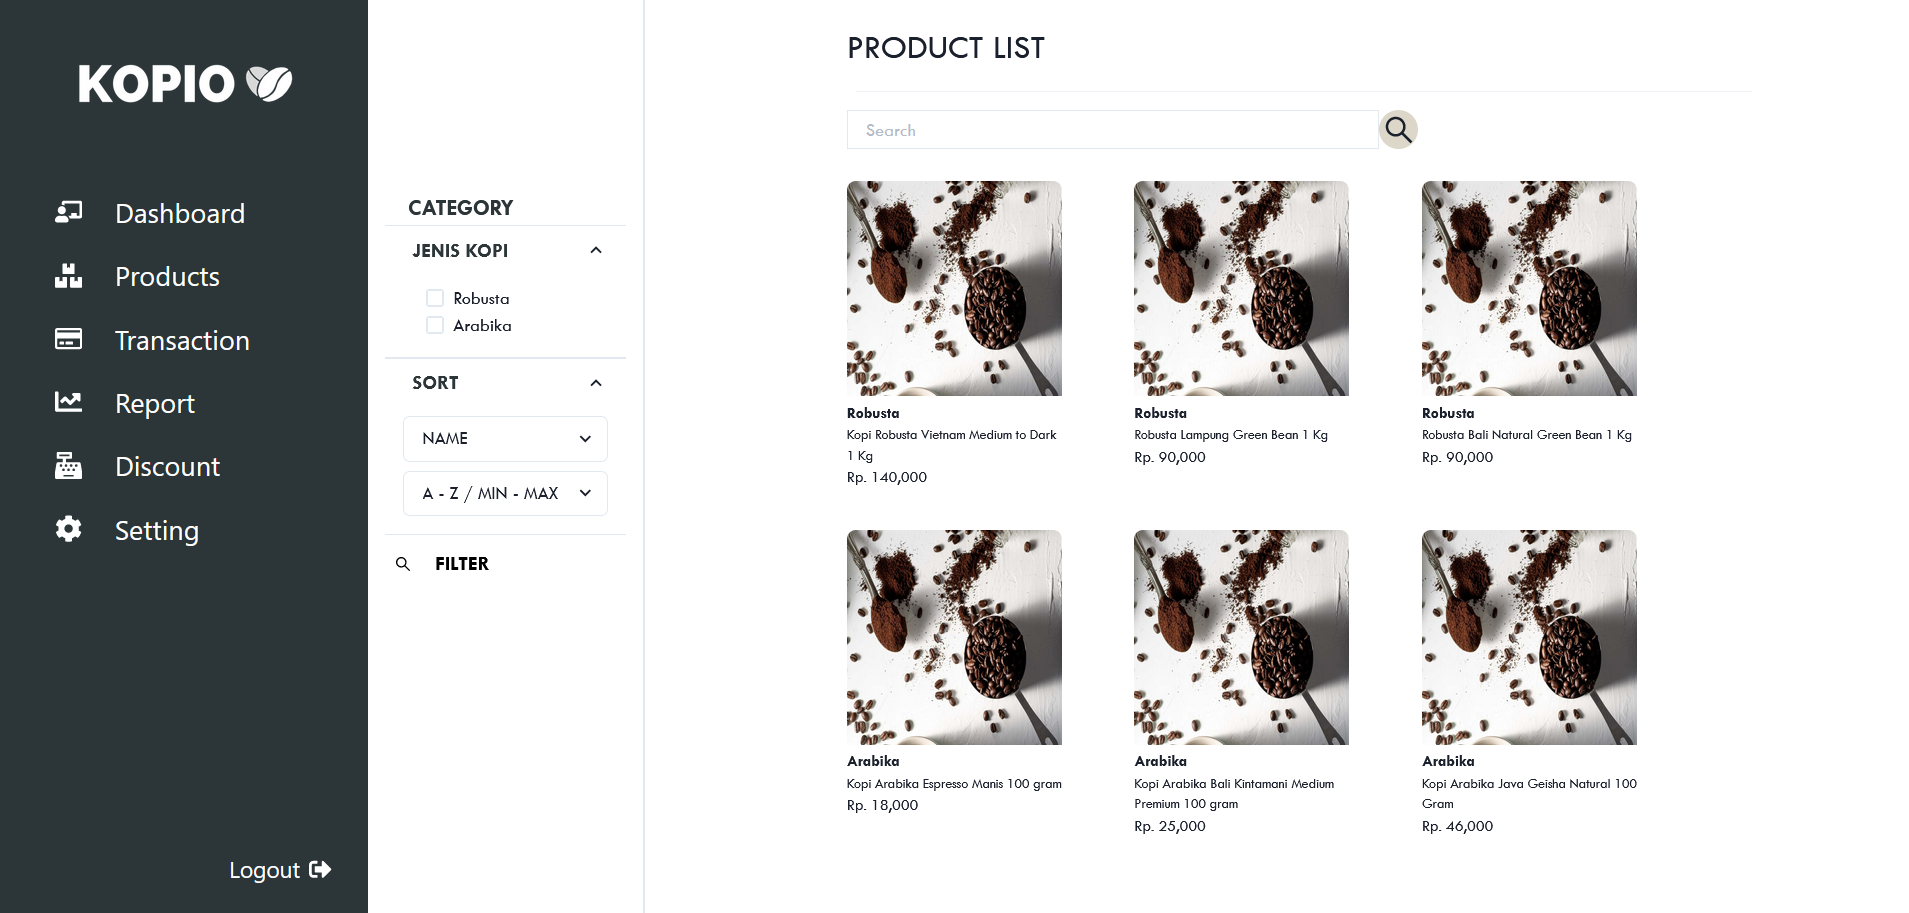Click the Products boxes icon
This screenshot has width=1909, height=913.
point(68,276)
